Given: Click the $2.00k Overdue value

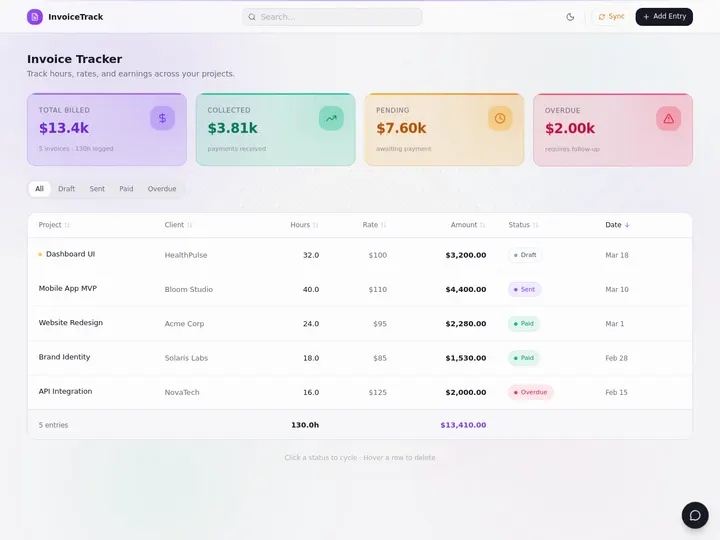Looking at the screenshot, I should click(x=570, y=128).
